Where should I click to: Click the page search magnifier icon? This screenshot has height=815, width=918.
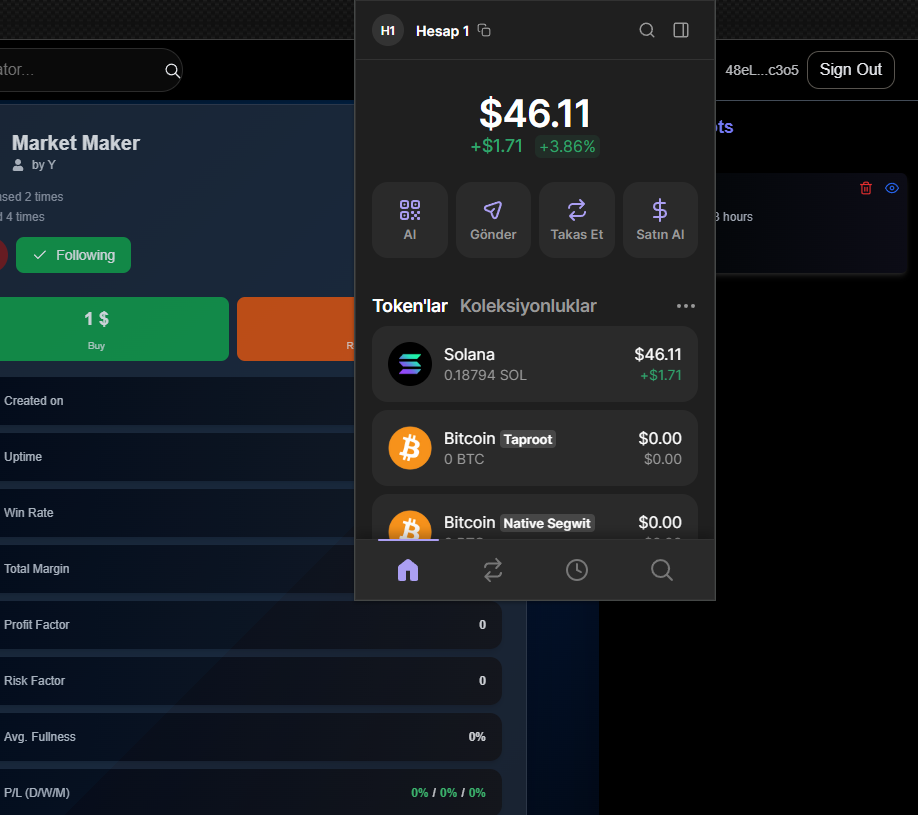(x=172, y=71)
